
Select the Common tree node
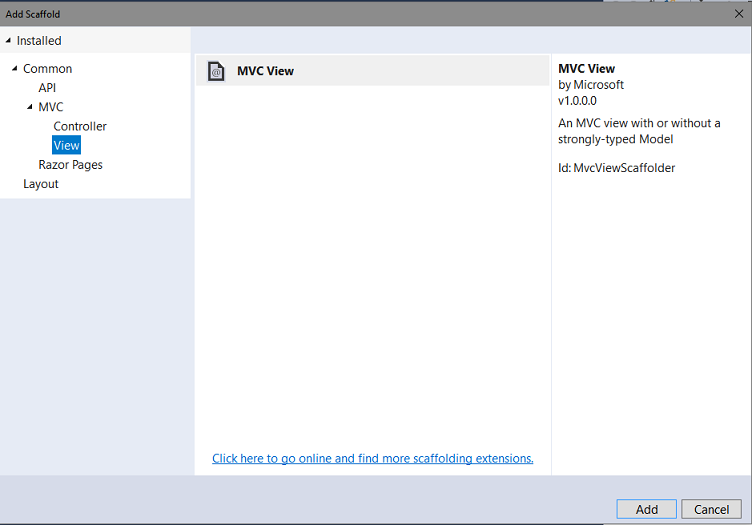(47, 69)
